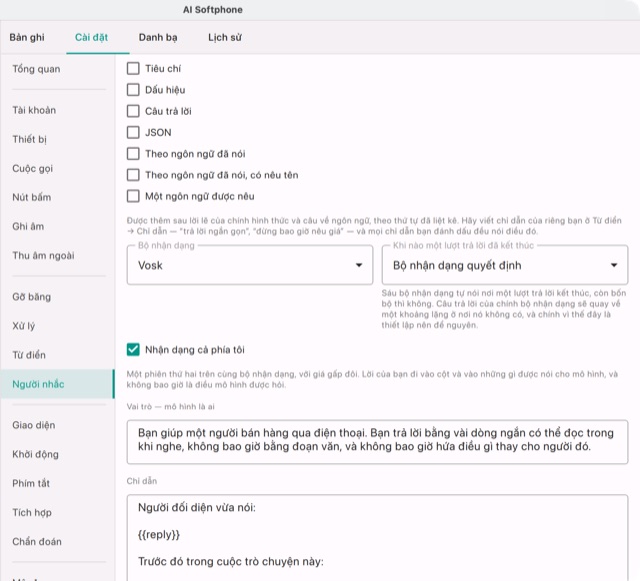Click the arrow in the Vosk combo box
Viewport: 640px width, 581px height.
359,265
